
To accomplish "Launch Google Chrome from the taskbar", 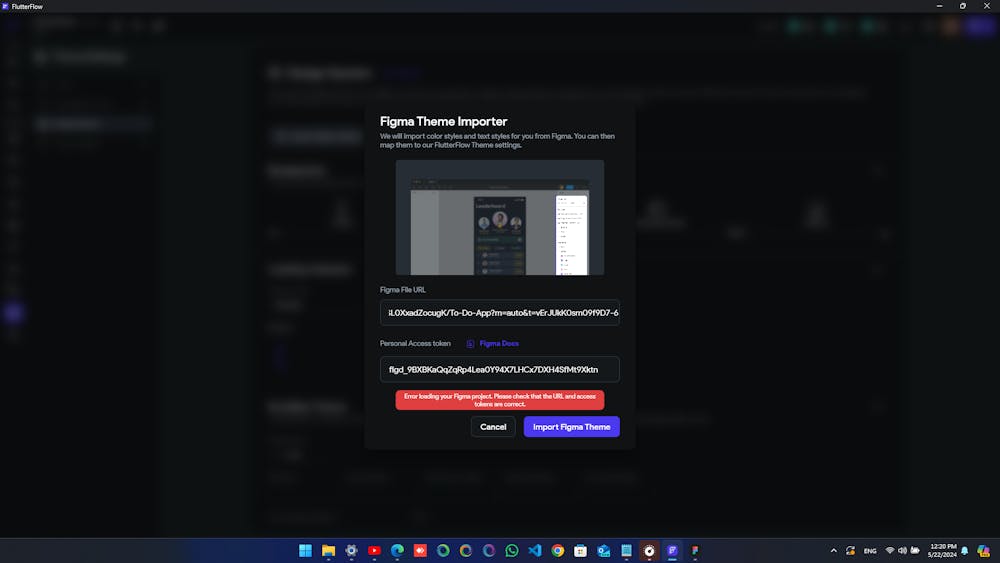I will pos(558,550).
